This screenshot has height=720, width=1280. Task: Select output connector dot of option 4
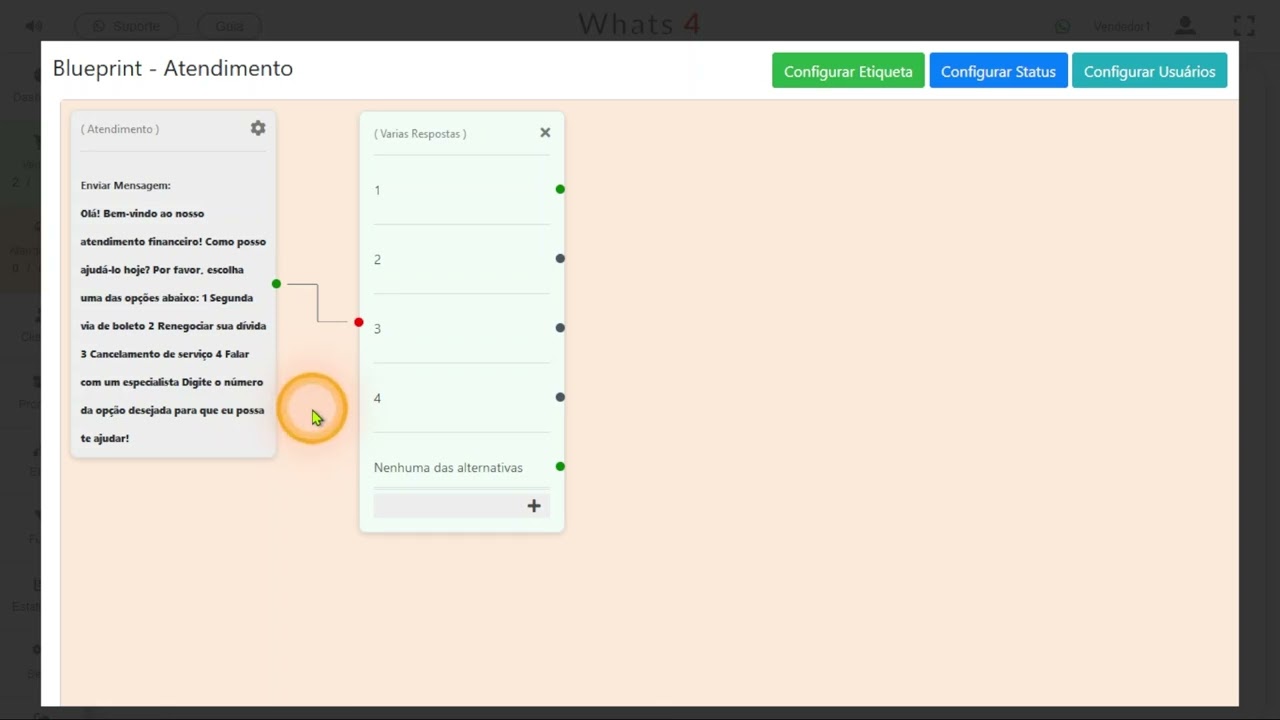point(560,397)
